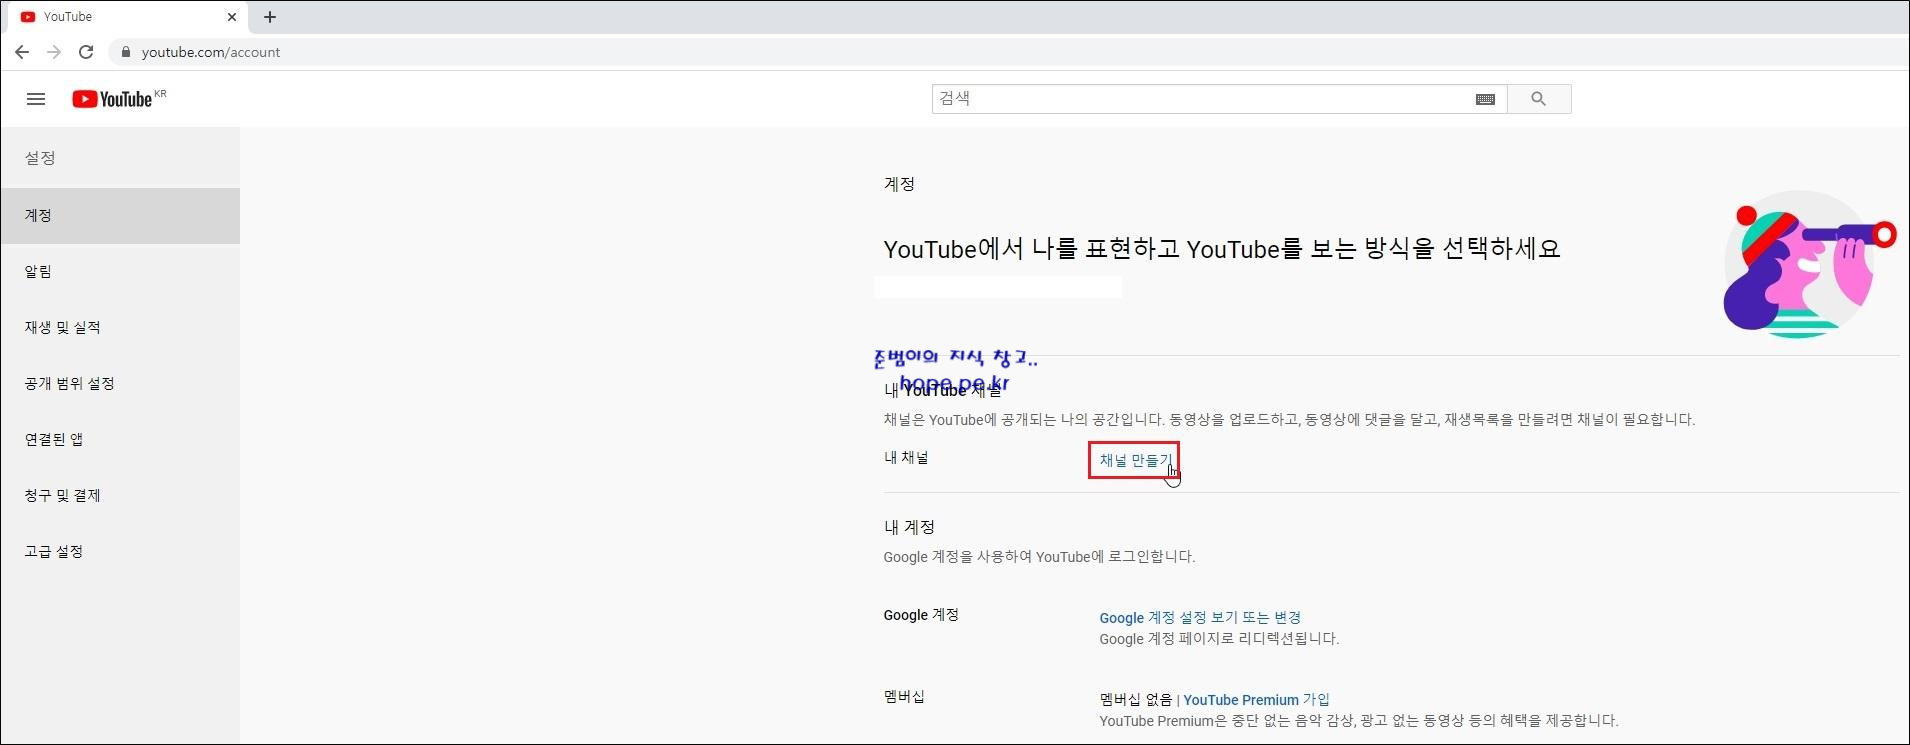This screenshot has height=745, width=1910.
Task: Open the on-screen keyboard icon
Action: tap(1485, 99)
